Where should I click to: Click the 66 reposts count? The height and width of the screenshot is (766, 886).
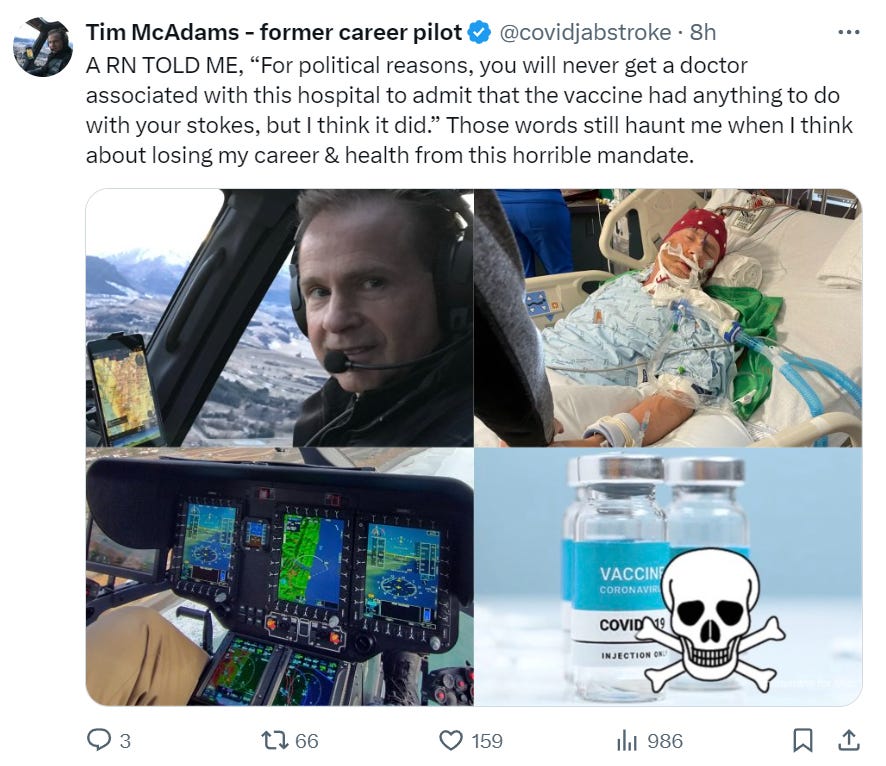coord(307,741)
